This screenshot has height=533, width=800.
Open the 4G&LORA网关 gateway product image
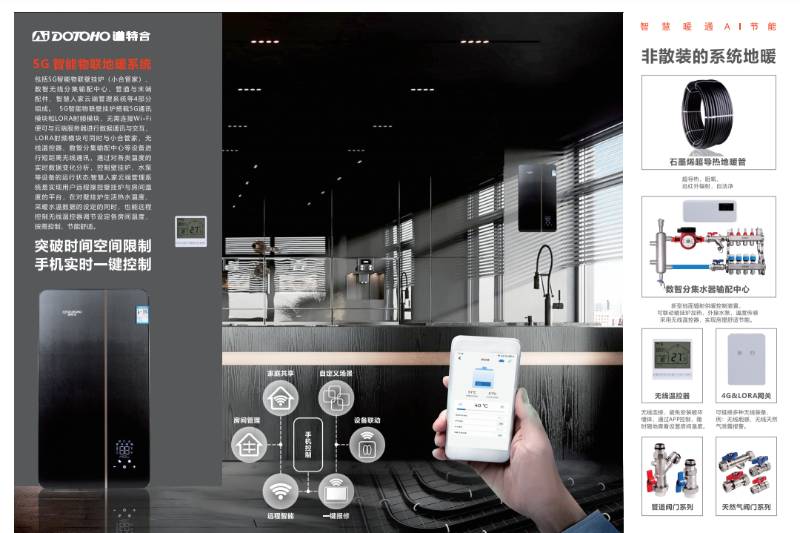(x=746, y=357)
